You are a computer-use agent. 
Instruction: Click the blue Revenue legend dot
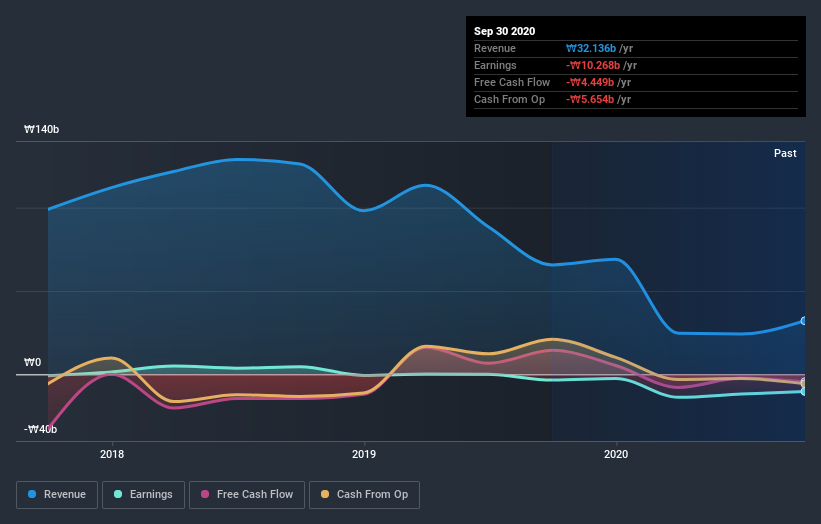(x=32, y=494)
